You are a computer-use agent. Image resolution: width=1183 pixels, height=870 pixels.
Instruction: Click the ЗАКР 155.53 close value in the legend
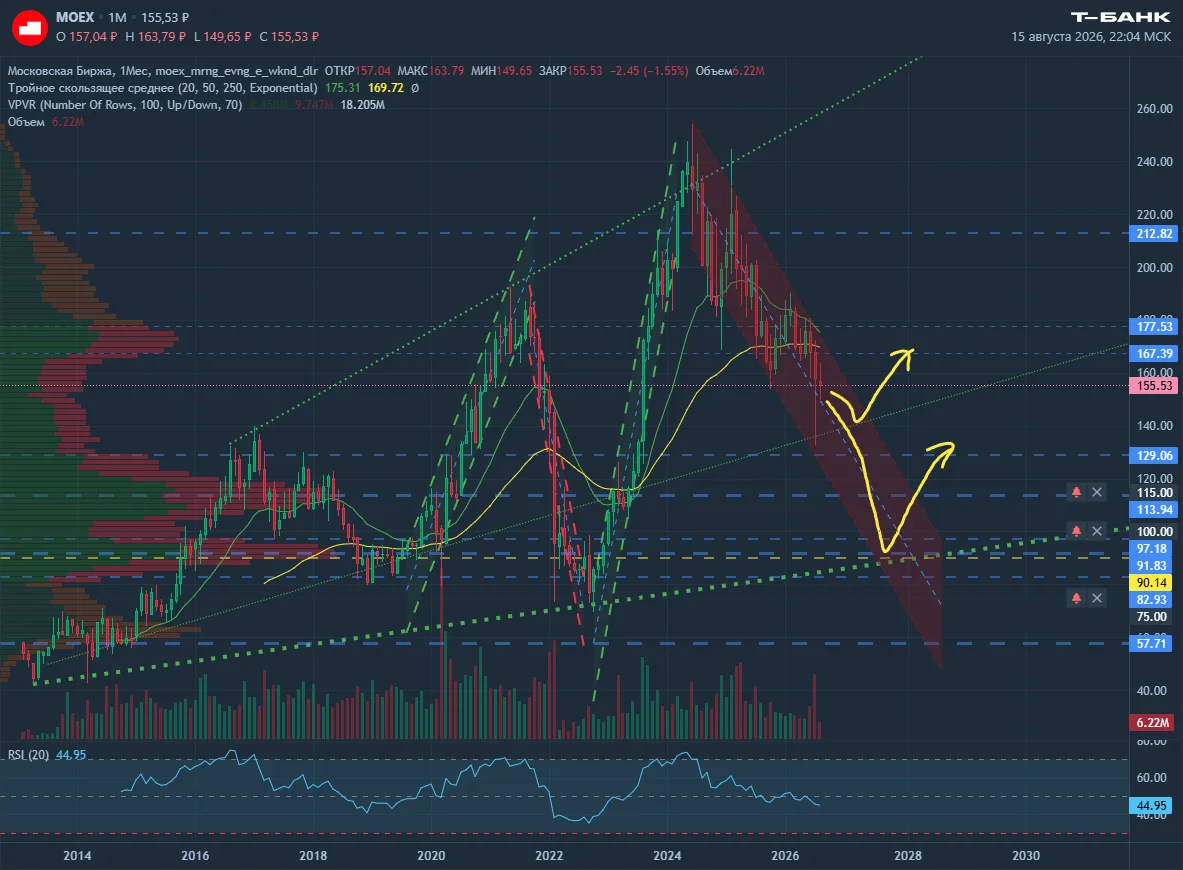pos(571,71)
